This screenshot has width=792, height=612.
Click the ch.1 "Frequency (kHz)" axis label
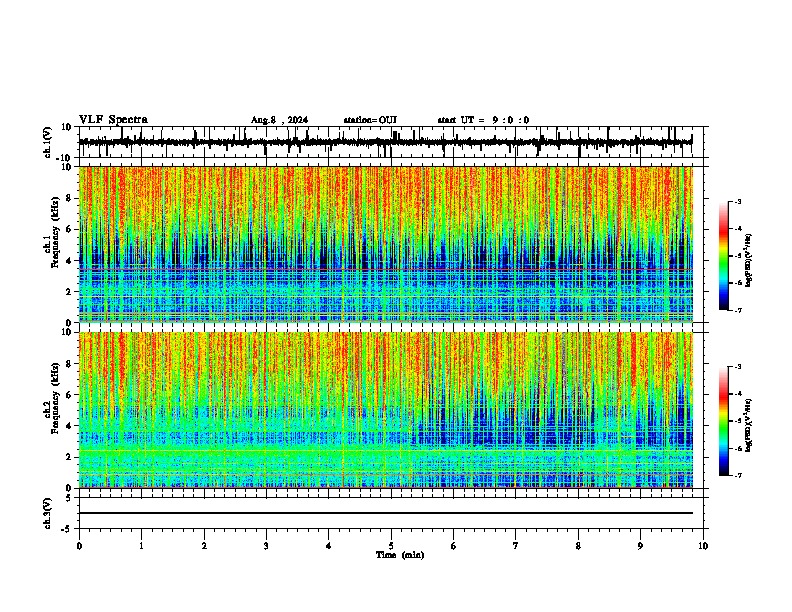tap(55, 232)
